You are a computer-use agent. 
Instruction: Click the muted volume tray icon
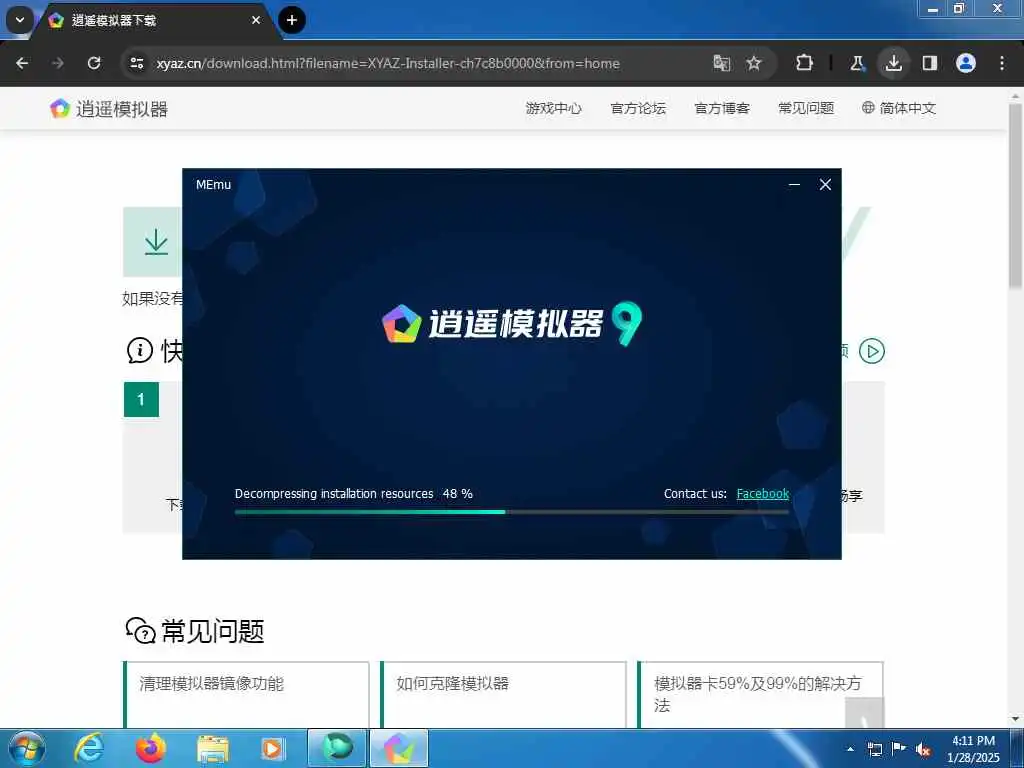[923, 749]
